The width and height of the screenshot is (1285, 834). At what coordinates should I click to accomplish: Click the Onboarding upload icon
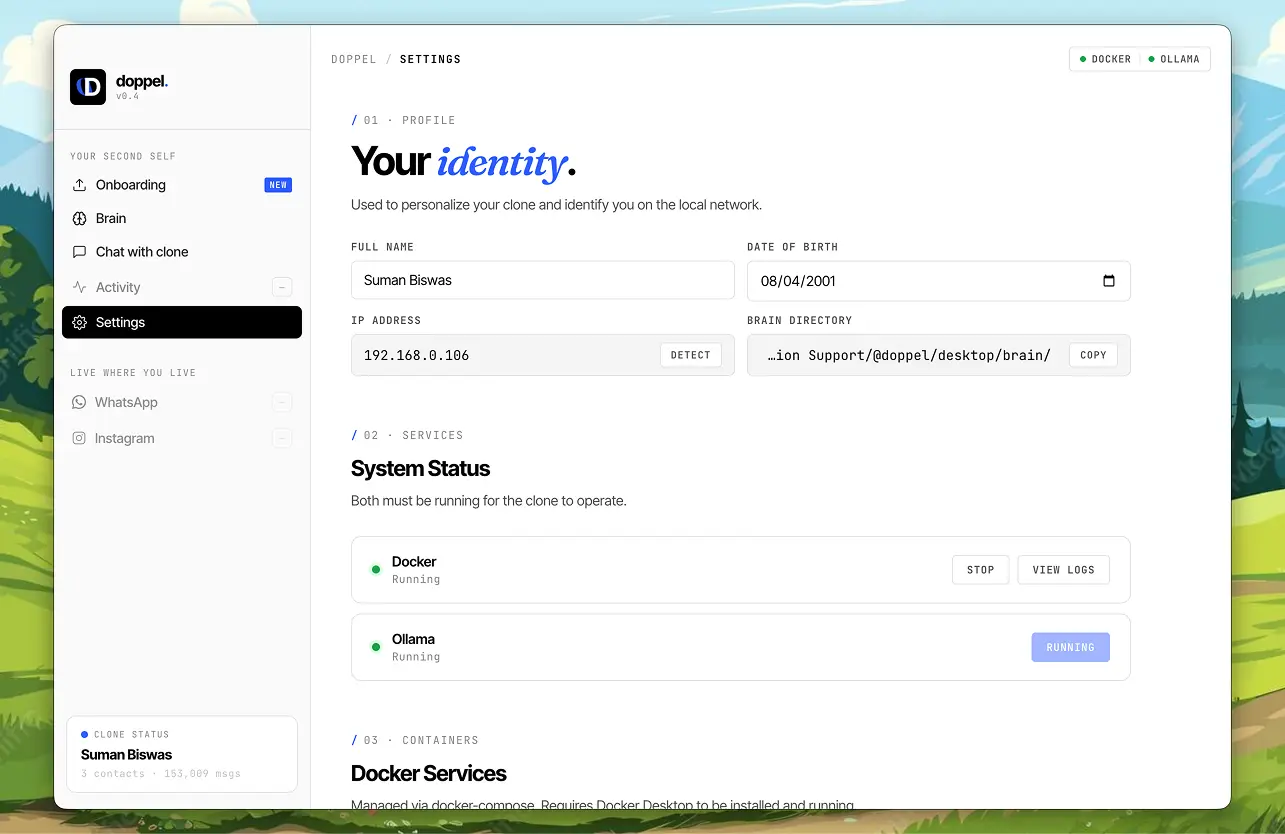point(80,185)
